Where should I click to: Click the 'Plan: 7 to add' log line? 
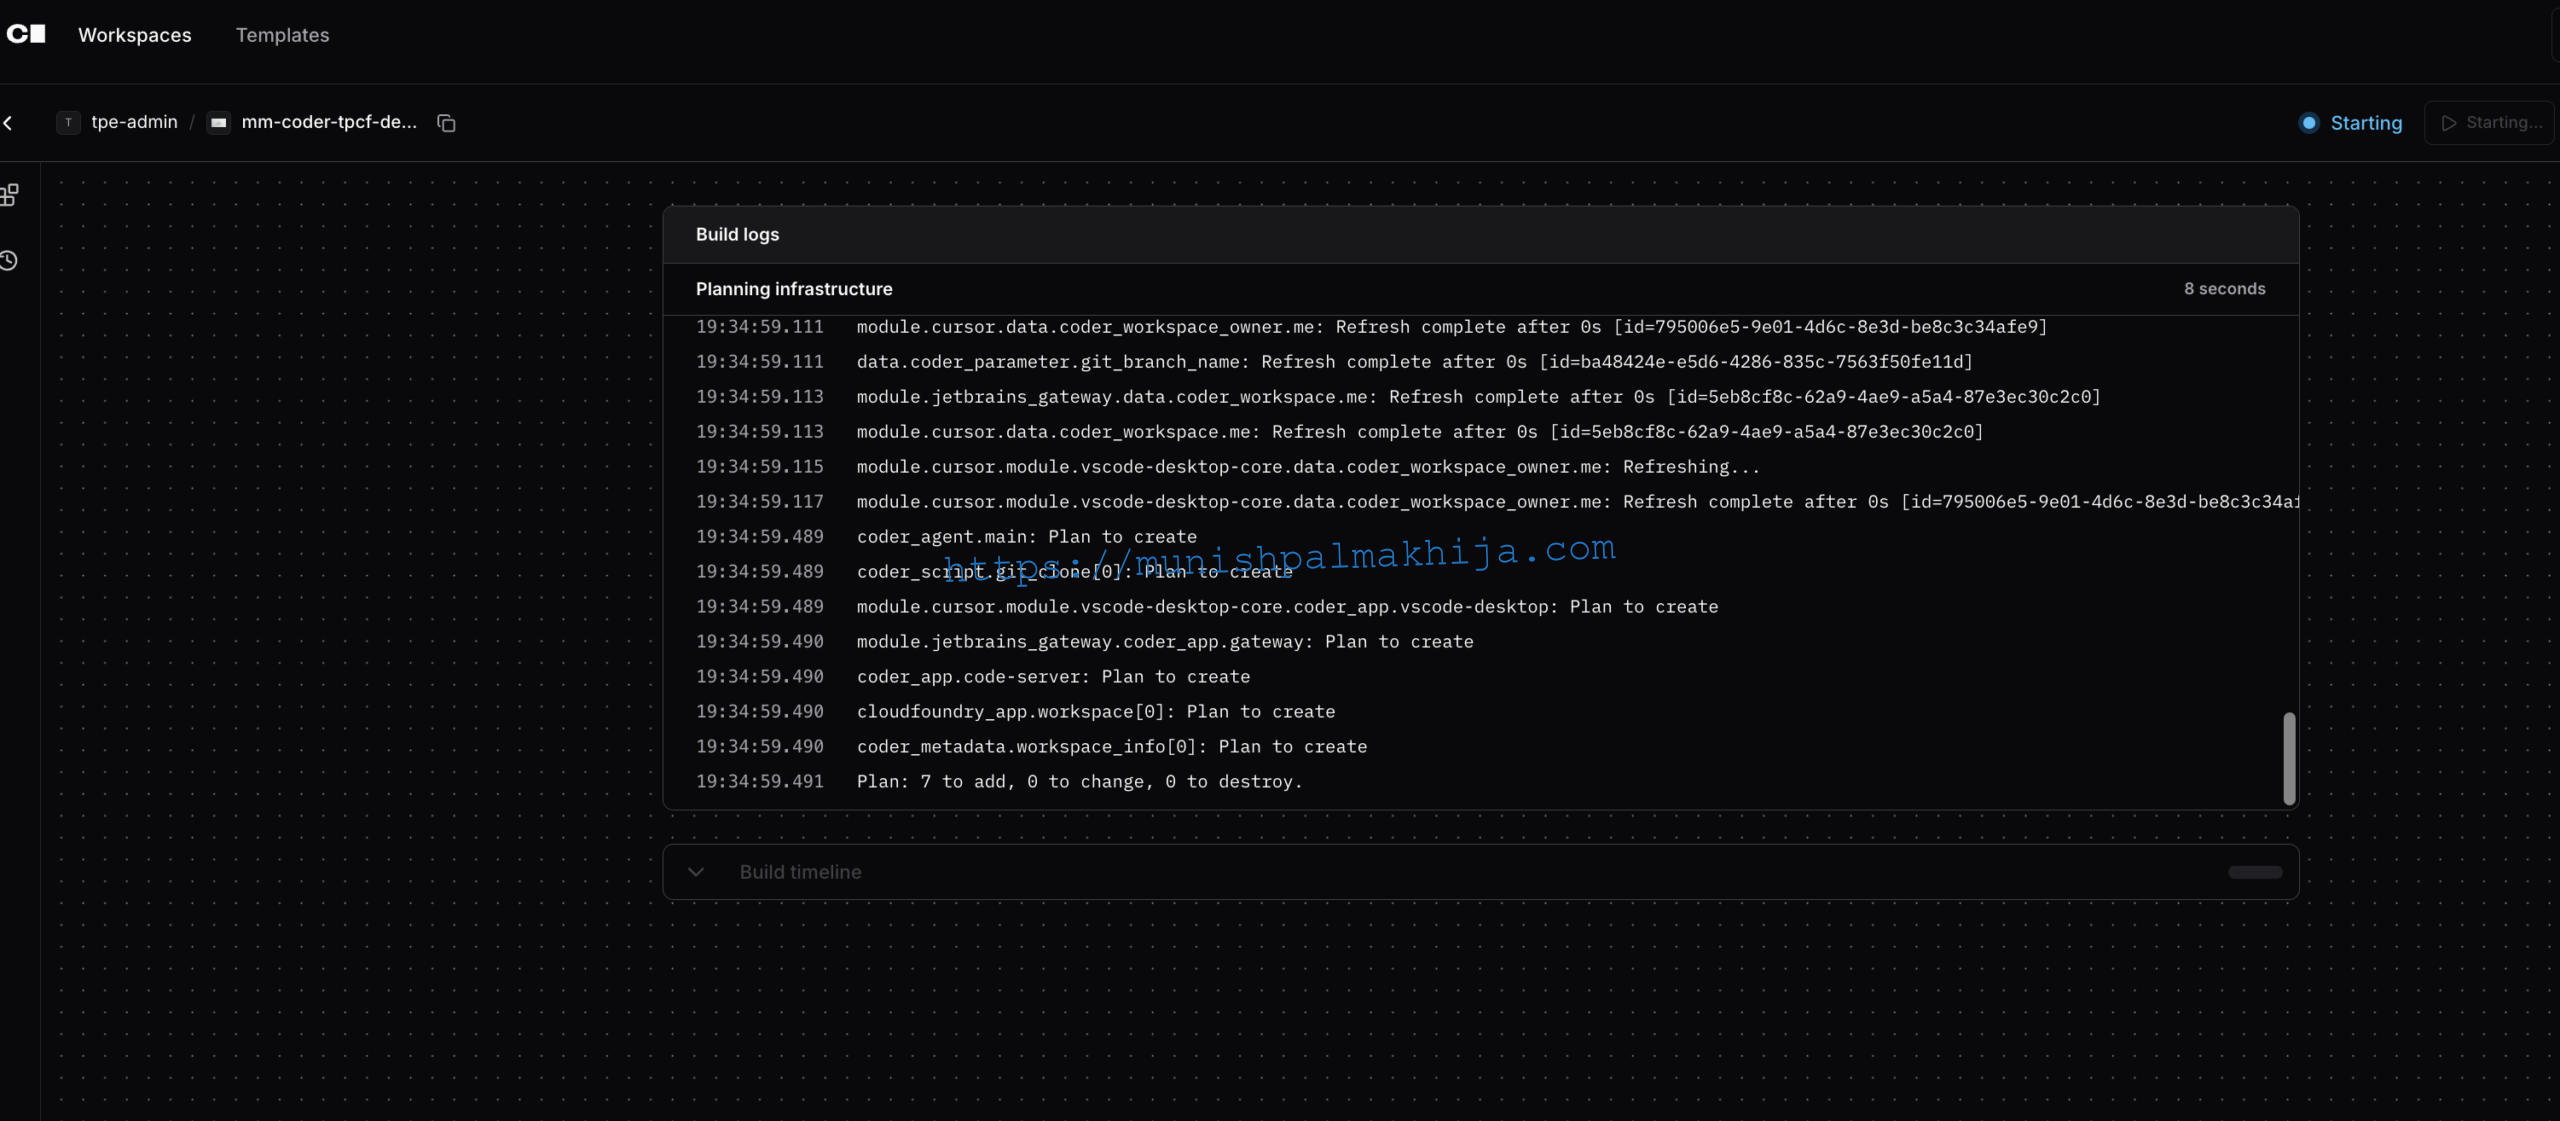click(x=1079, y=782)
